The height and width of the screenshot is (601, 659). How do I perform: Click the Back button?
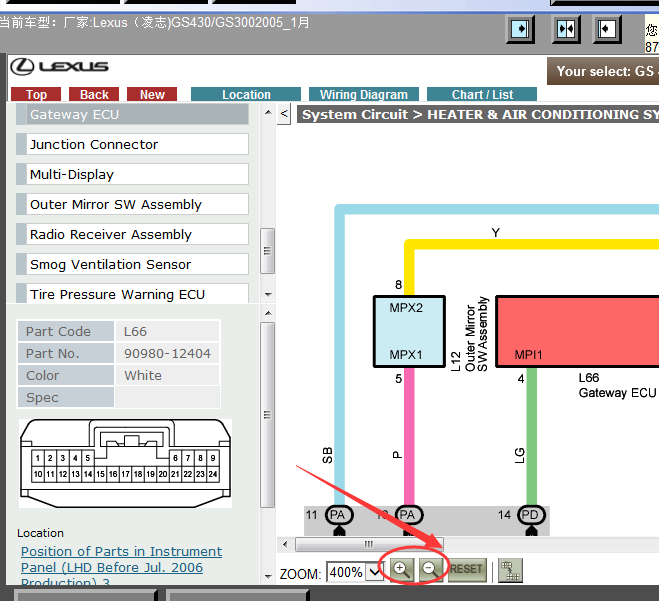point(94,94)
